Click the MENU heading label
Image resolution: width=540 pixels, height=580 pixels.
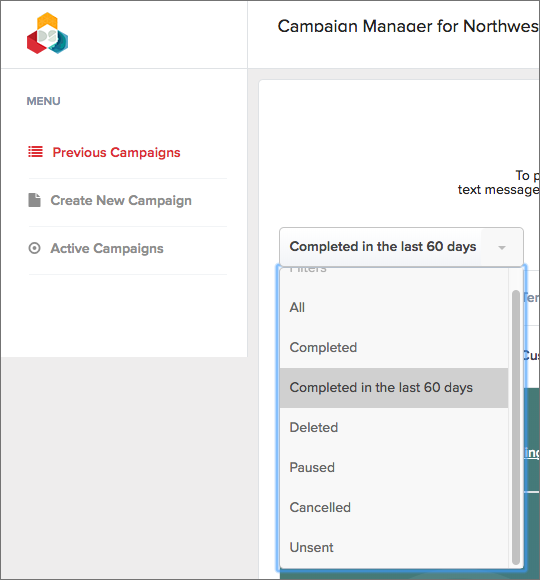click(x=43, y=101)
